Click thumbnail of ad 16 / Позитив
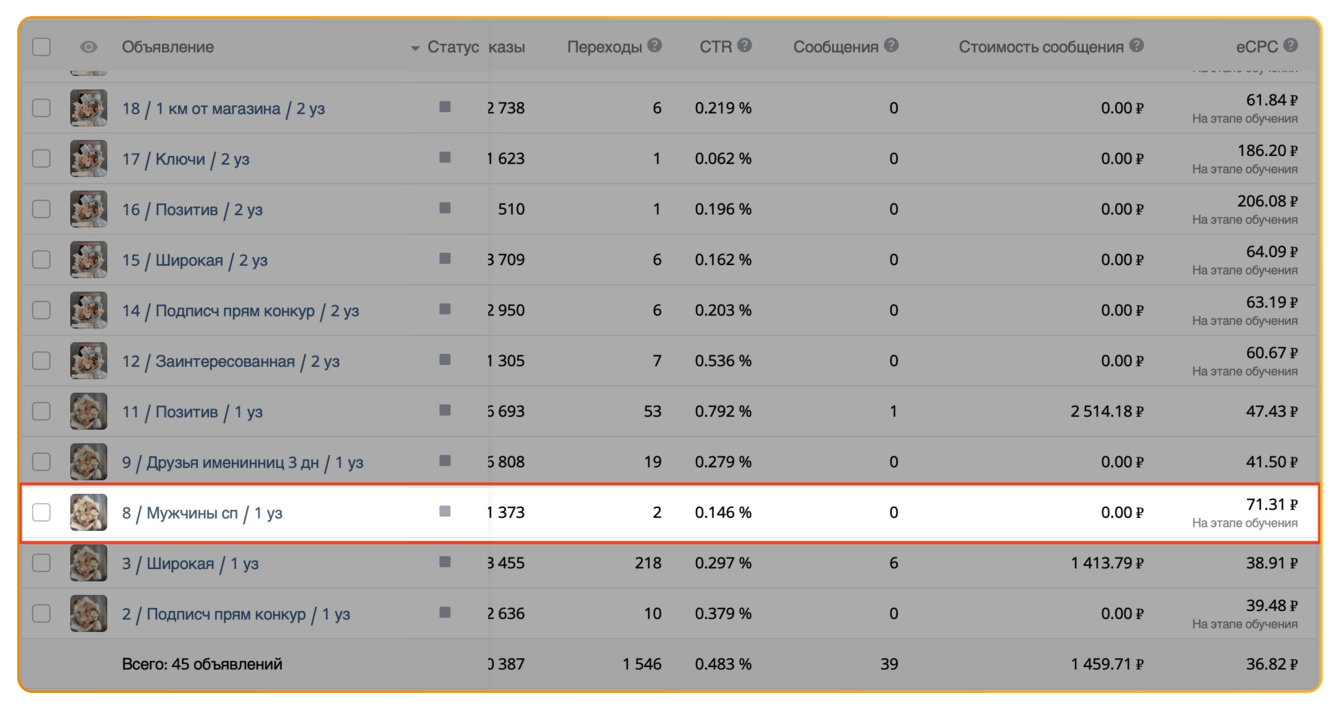Image resolution: width=1340 pixels, height=709 pixels. click(88, 210)
